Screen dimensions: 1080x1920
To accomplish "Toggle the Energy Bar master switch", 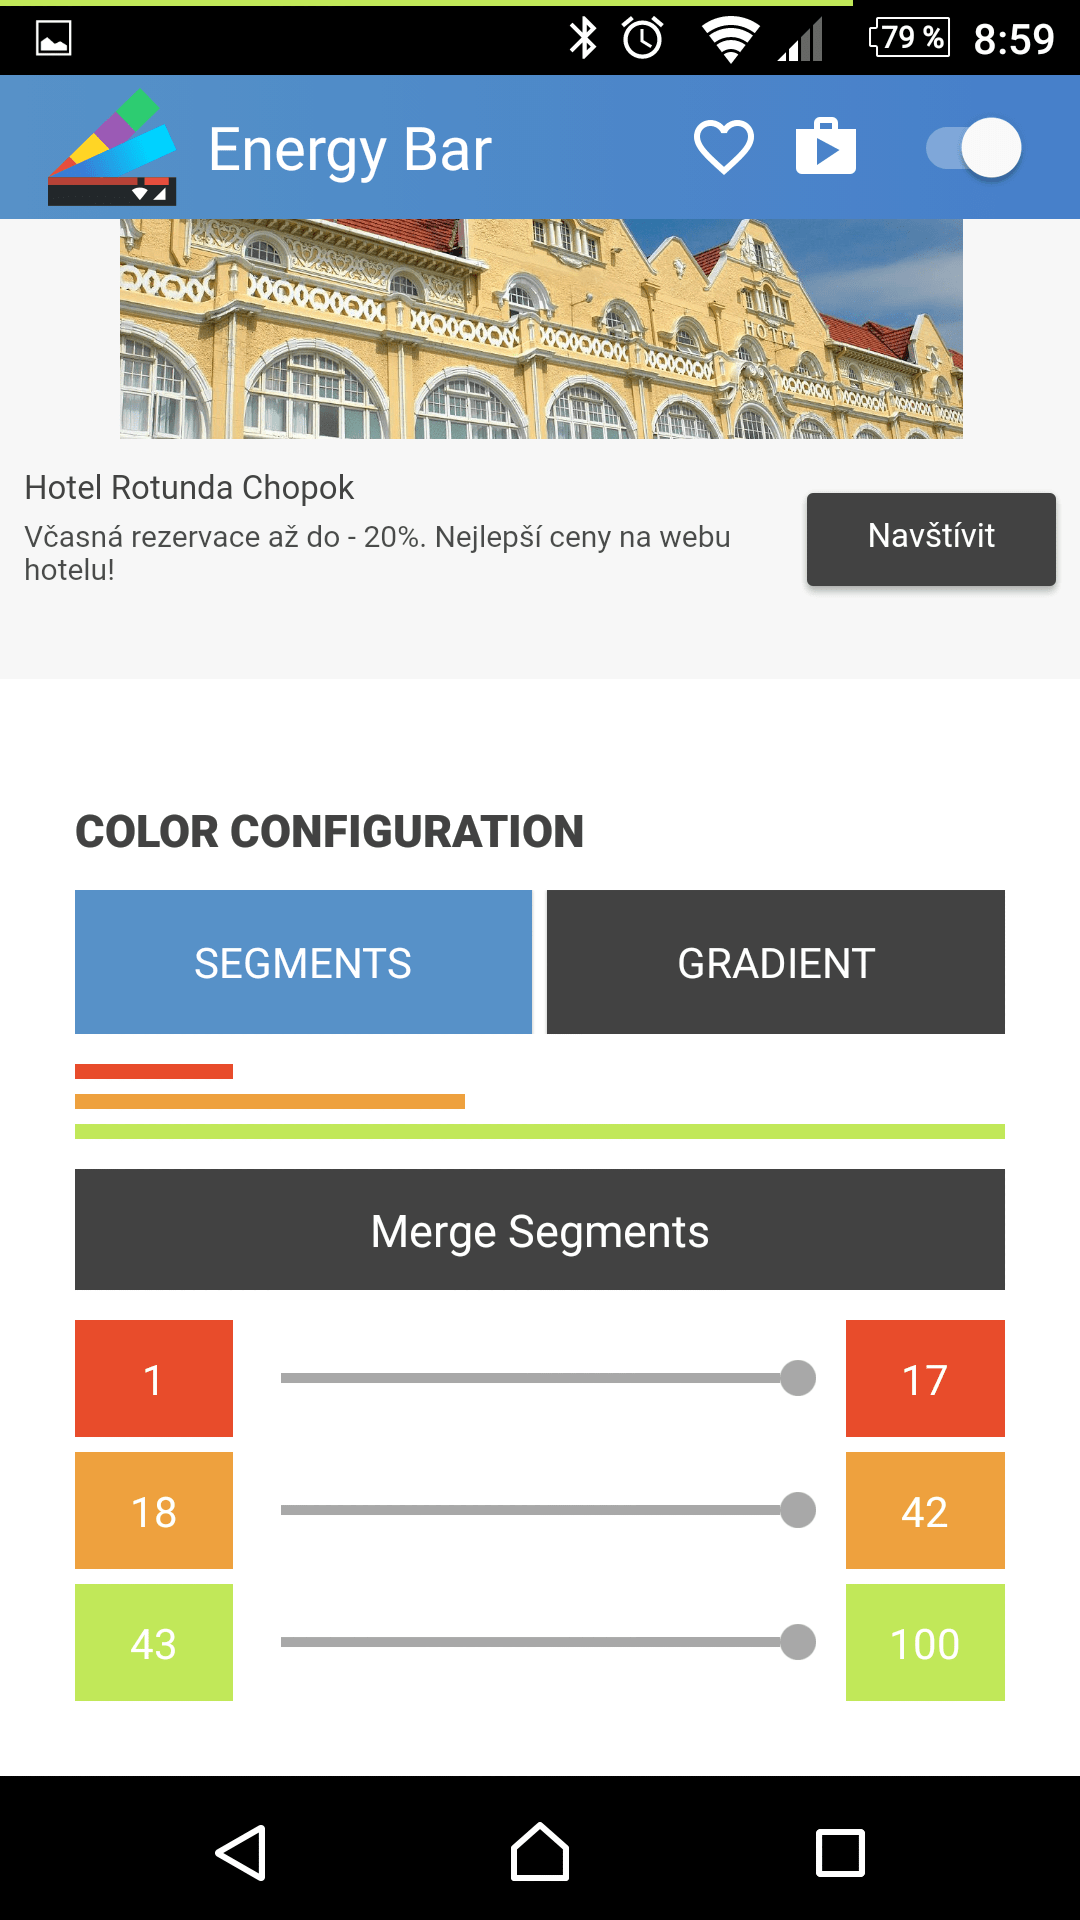I will 974,148.
